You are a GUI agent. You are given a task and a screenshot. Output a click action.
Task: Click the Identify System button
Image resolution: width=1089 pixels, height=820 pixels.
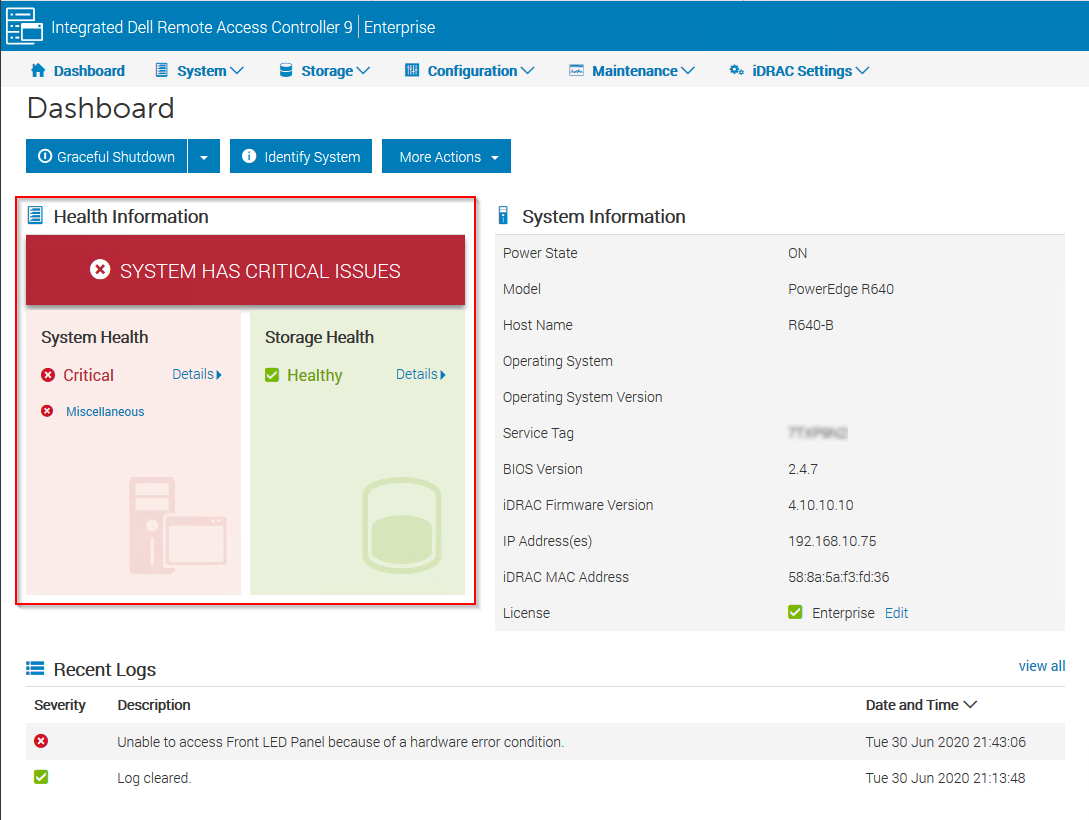point(300,156)
